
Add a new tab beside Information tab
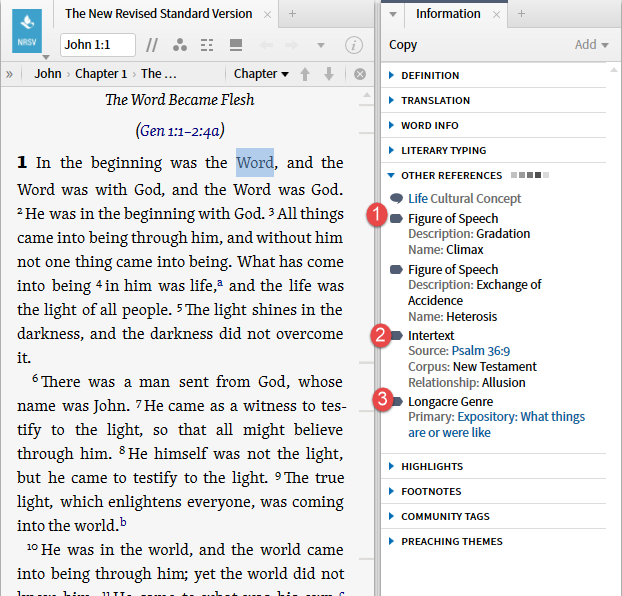click(521, 14)
